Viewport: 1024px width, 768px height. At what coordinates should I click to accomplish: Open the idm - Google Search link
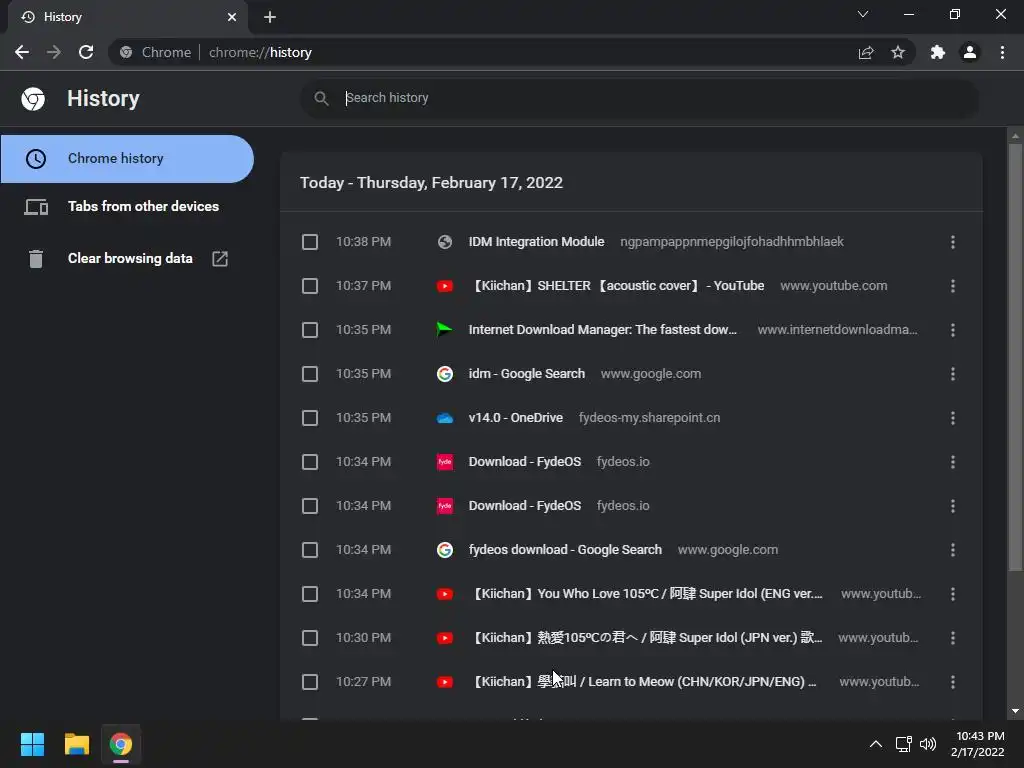526,374
